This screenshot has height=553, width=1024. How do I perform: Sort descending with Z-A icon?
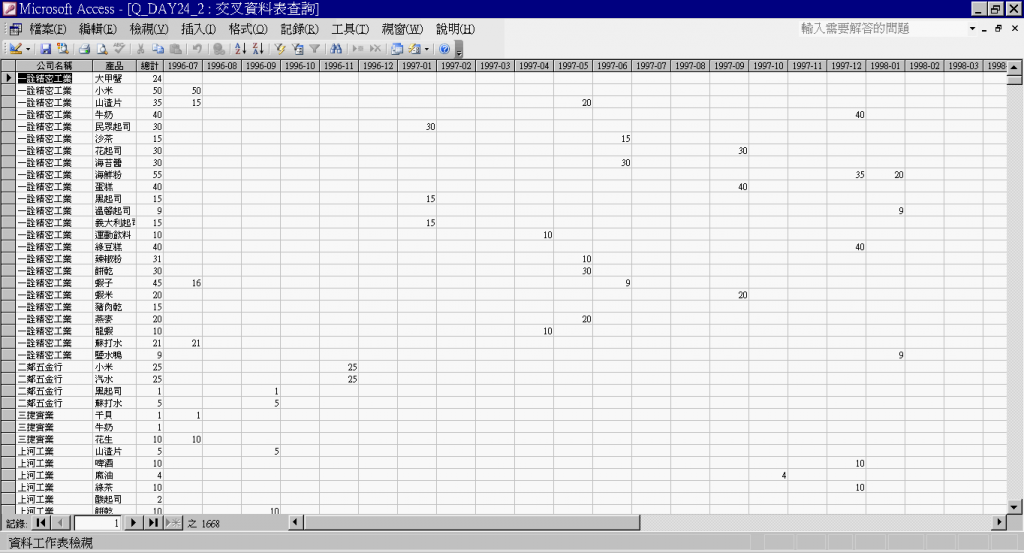click(258, 49)
